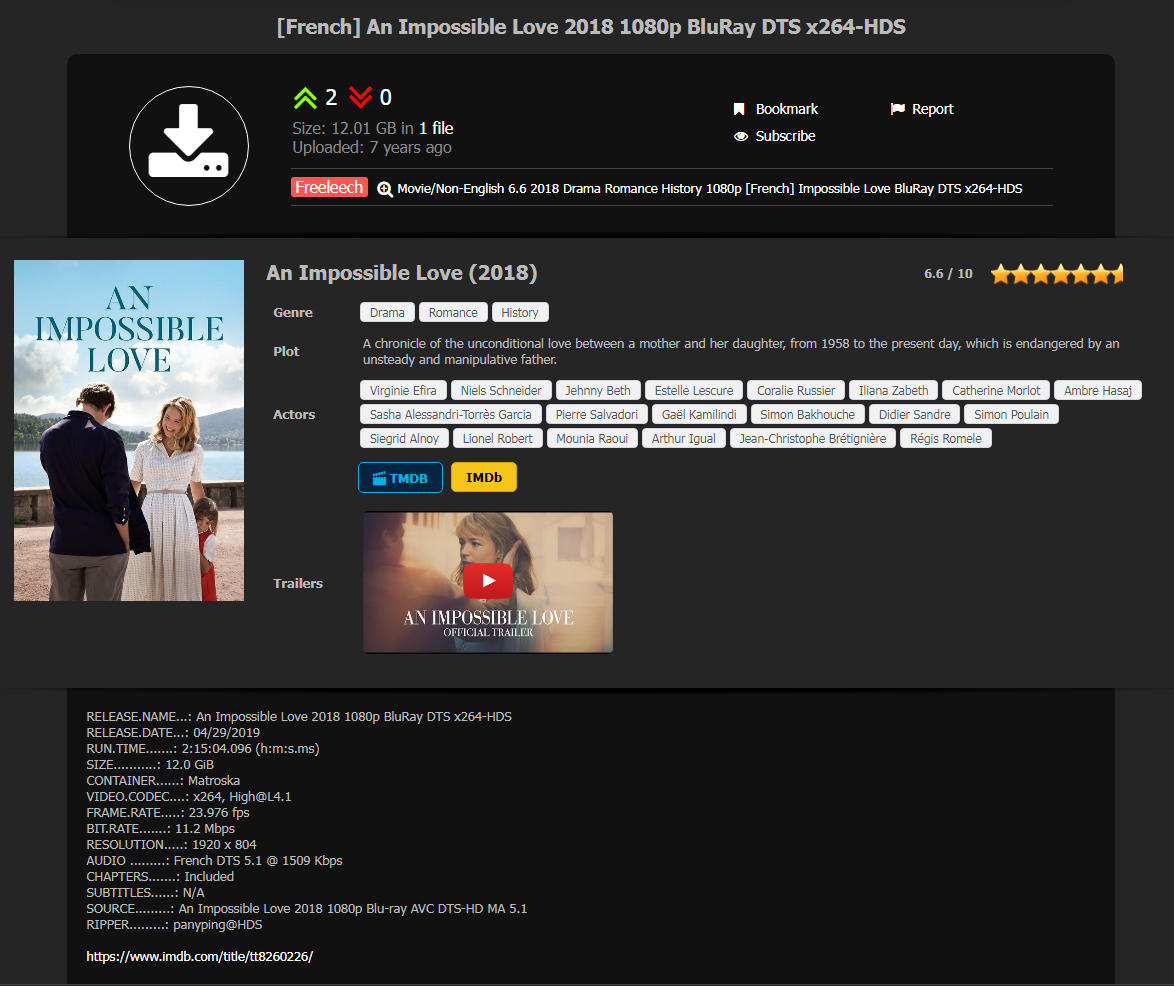
Task: Click actor tag Arthur Igual
Action: coord(684,438)
